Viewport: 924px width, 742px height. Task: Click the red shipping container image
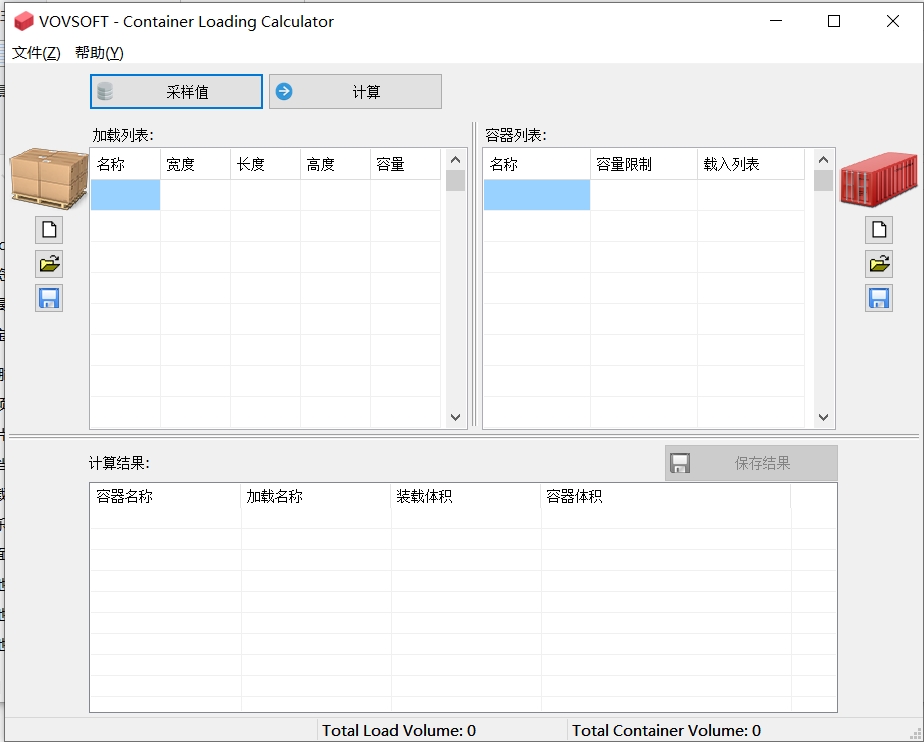879,179
